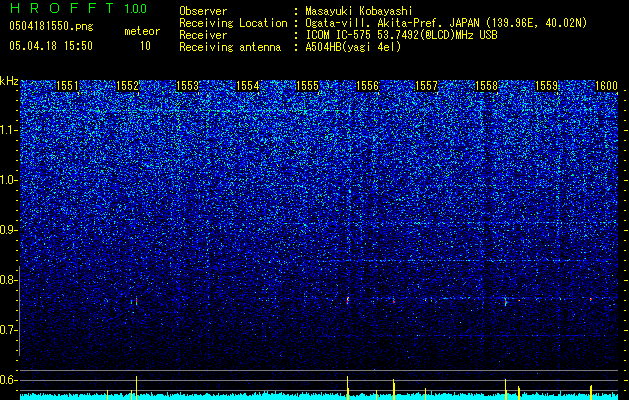This screenshot has height=400, width=629.
Task: Click the 1556 time marker
Action: point(367,86)
